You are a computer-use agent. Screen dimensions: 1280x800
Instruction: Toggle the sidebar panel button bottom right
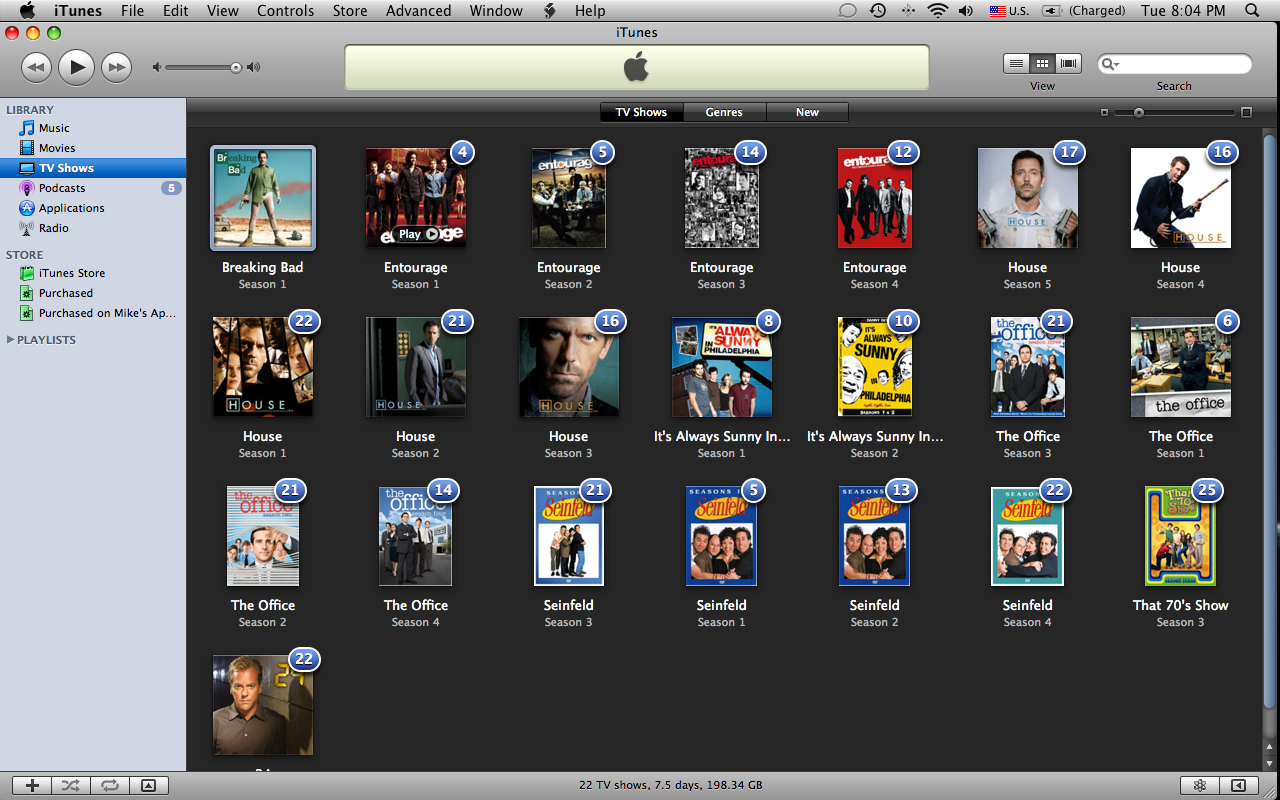(1238, 786)
